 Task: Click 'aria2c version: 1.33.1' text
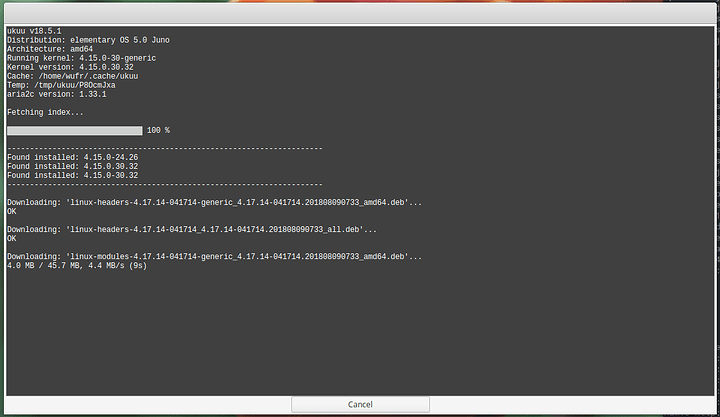56,94
